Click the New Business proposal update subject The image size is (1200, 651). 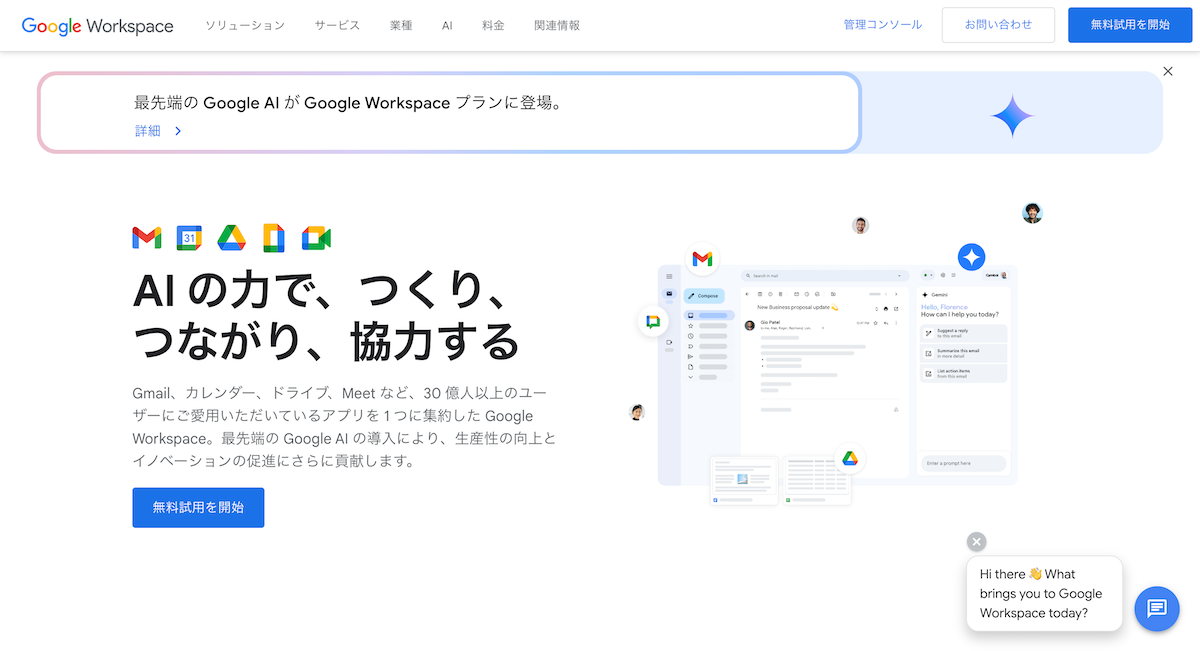[797, 308]
